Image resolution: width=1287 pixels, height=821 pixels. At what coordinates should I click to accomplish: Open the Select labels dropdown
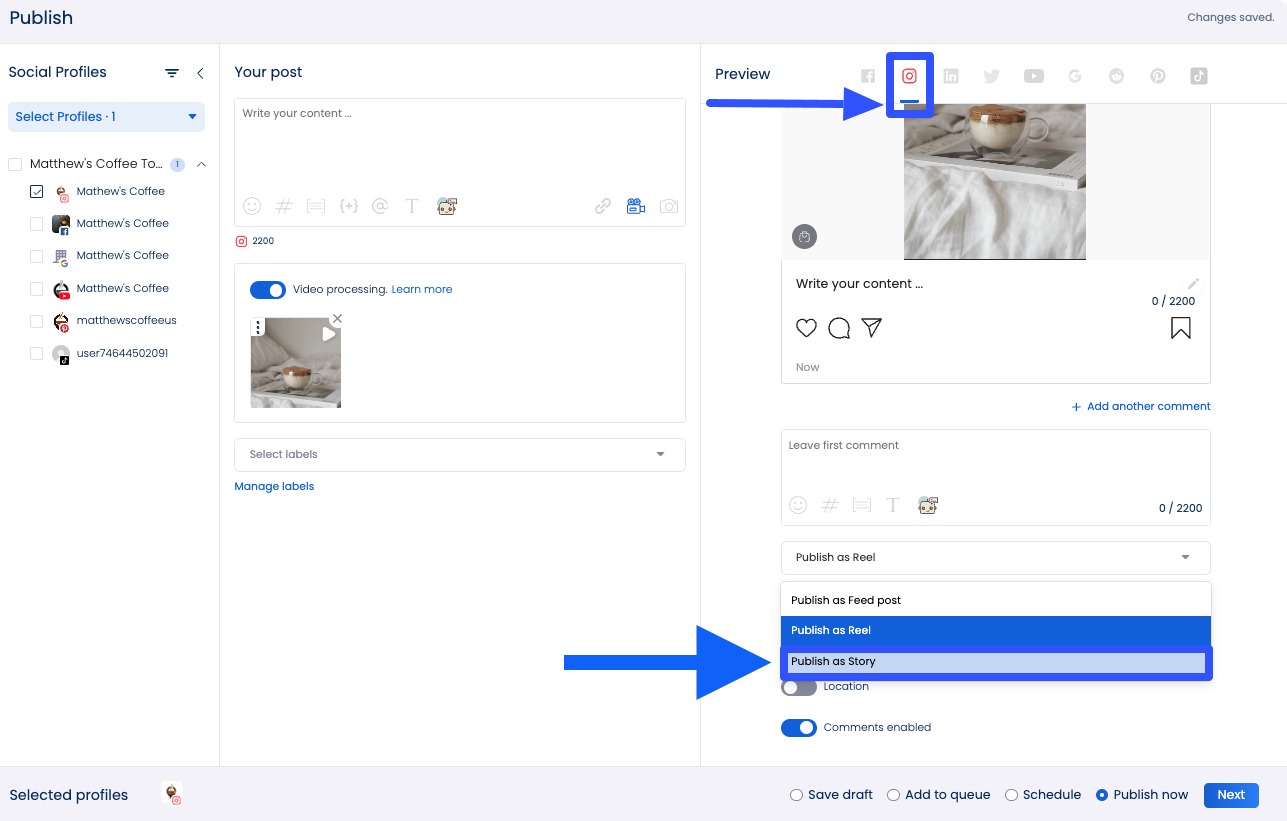pyautogui.click(x=459, y=454)
